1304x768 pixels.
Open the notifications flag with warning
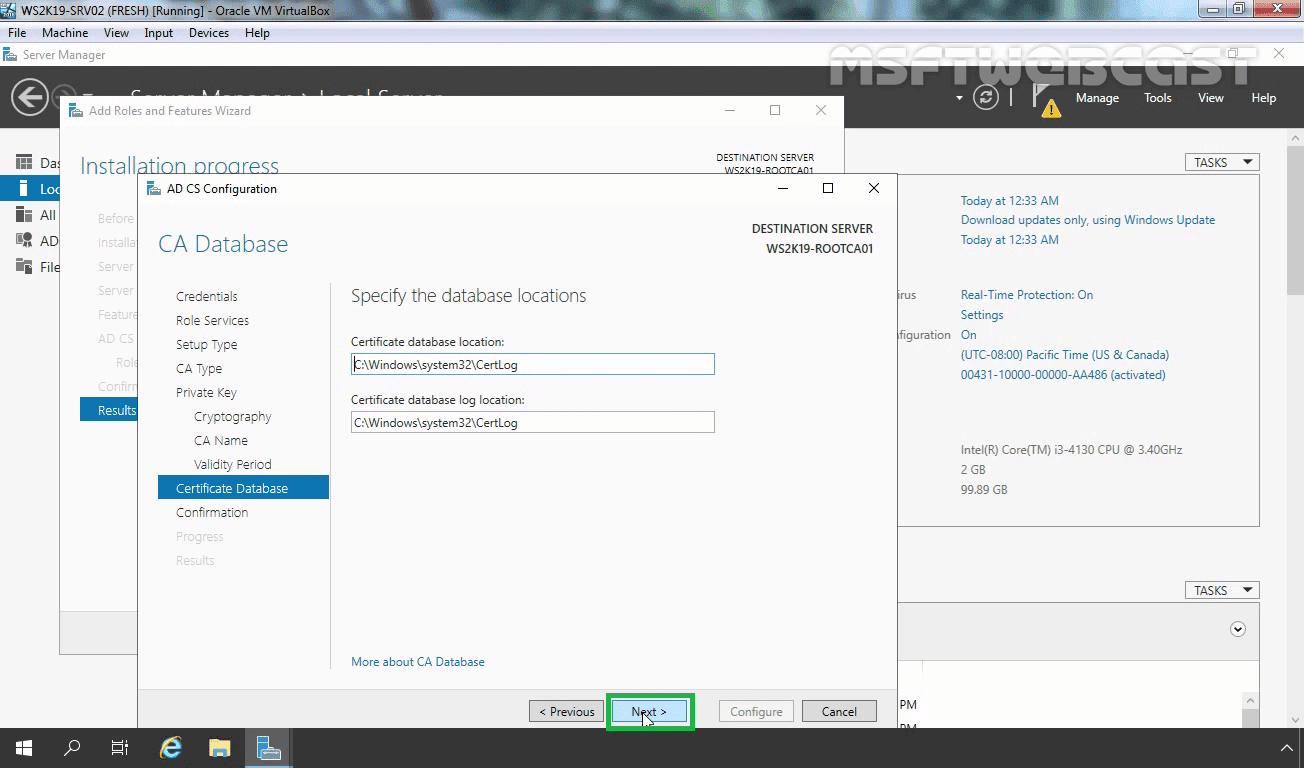tap(1045, 99)
